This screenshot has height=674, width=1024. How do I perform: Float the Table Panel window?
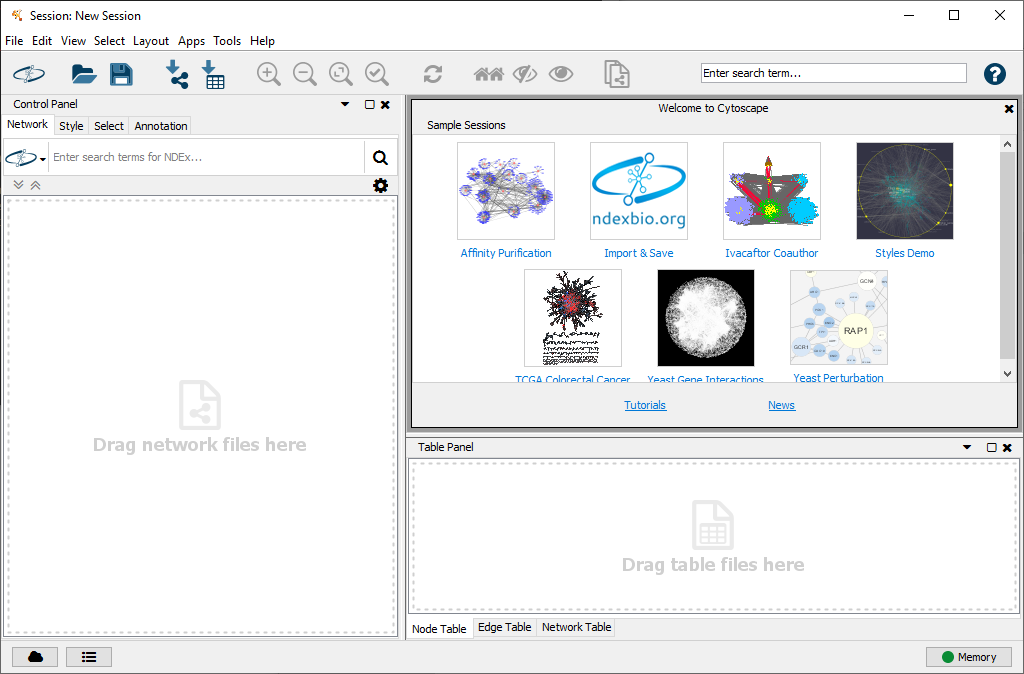click(991, 447)
